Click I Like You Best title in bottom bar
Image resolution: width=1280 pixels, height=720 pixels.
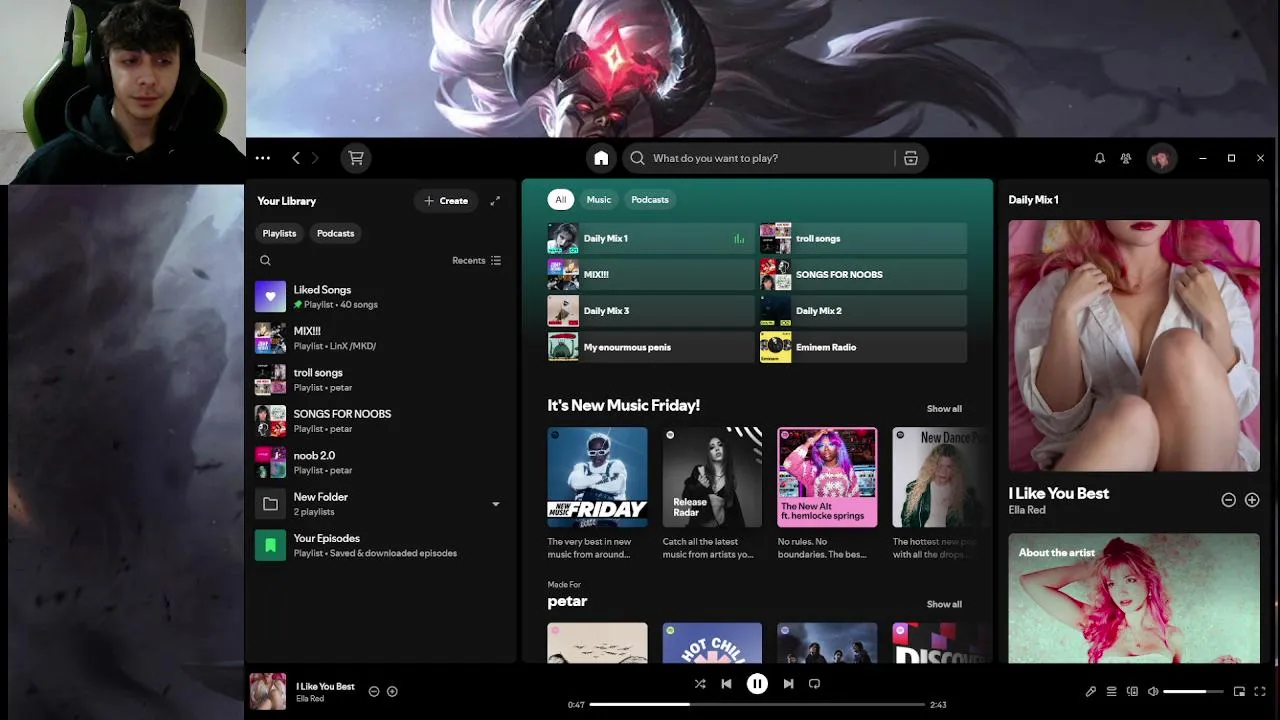click(325, 686)
